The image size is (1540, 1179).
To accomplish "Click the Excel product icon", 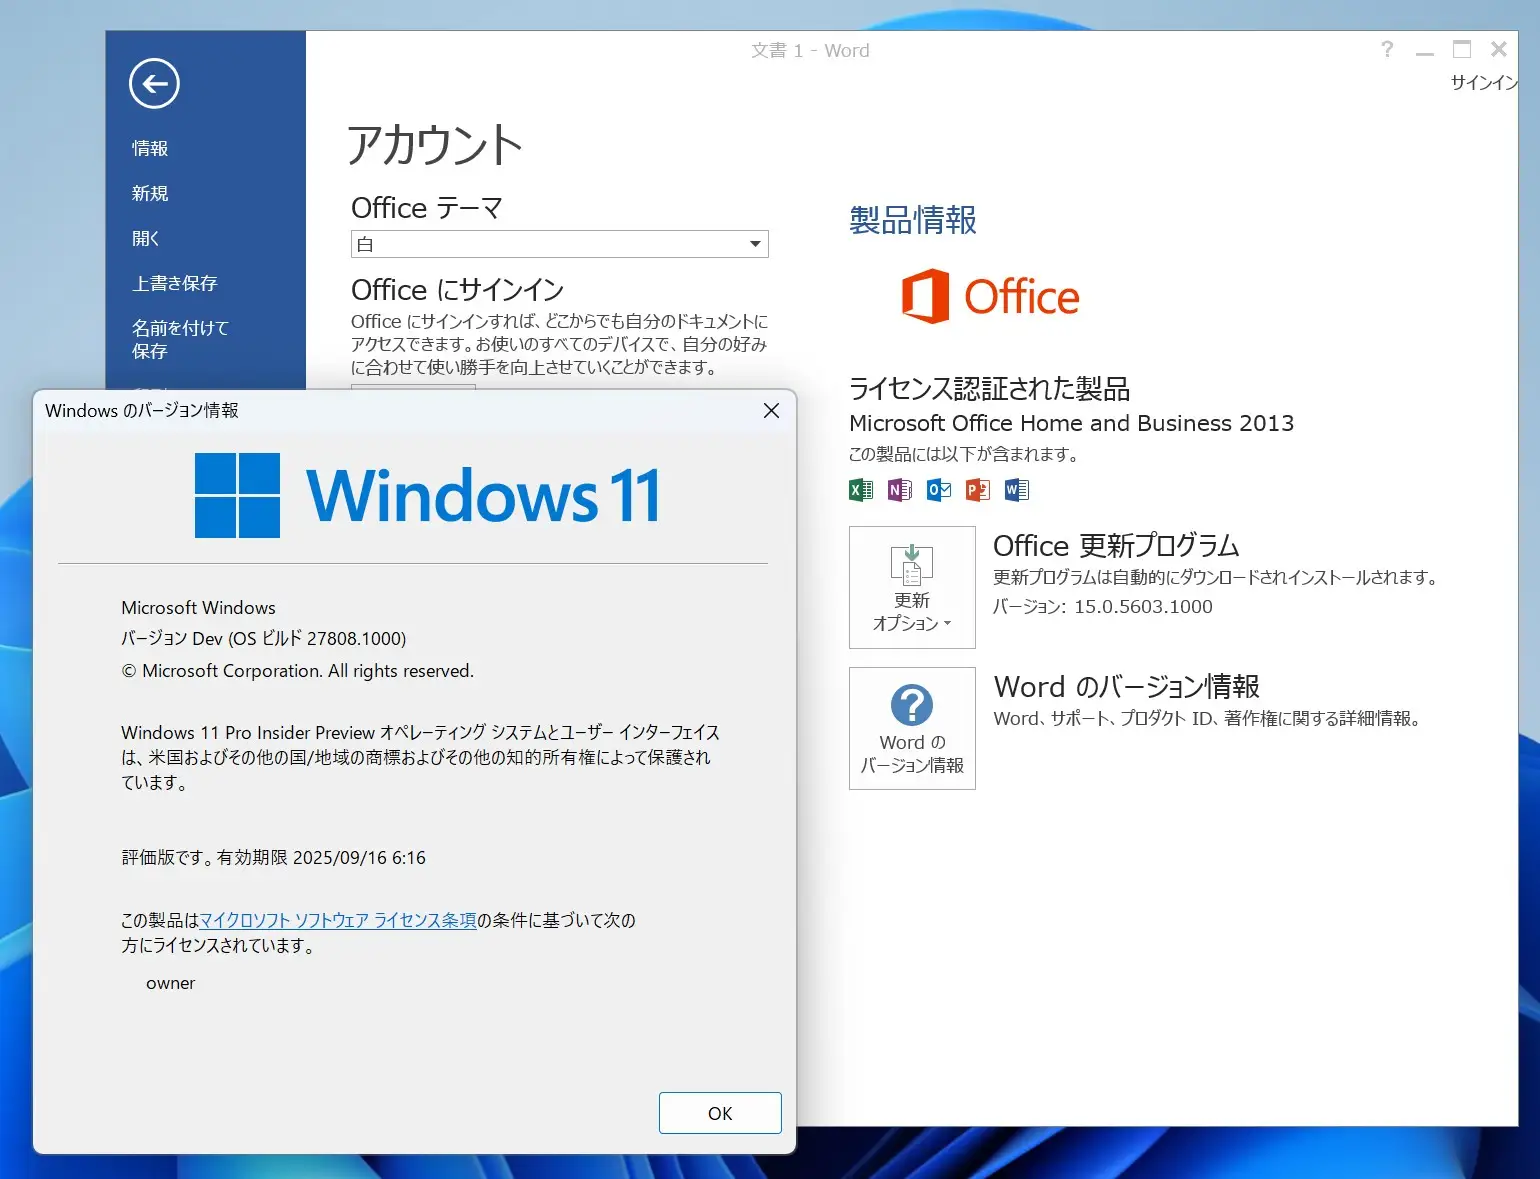I will pos(859,490).
